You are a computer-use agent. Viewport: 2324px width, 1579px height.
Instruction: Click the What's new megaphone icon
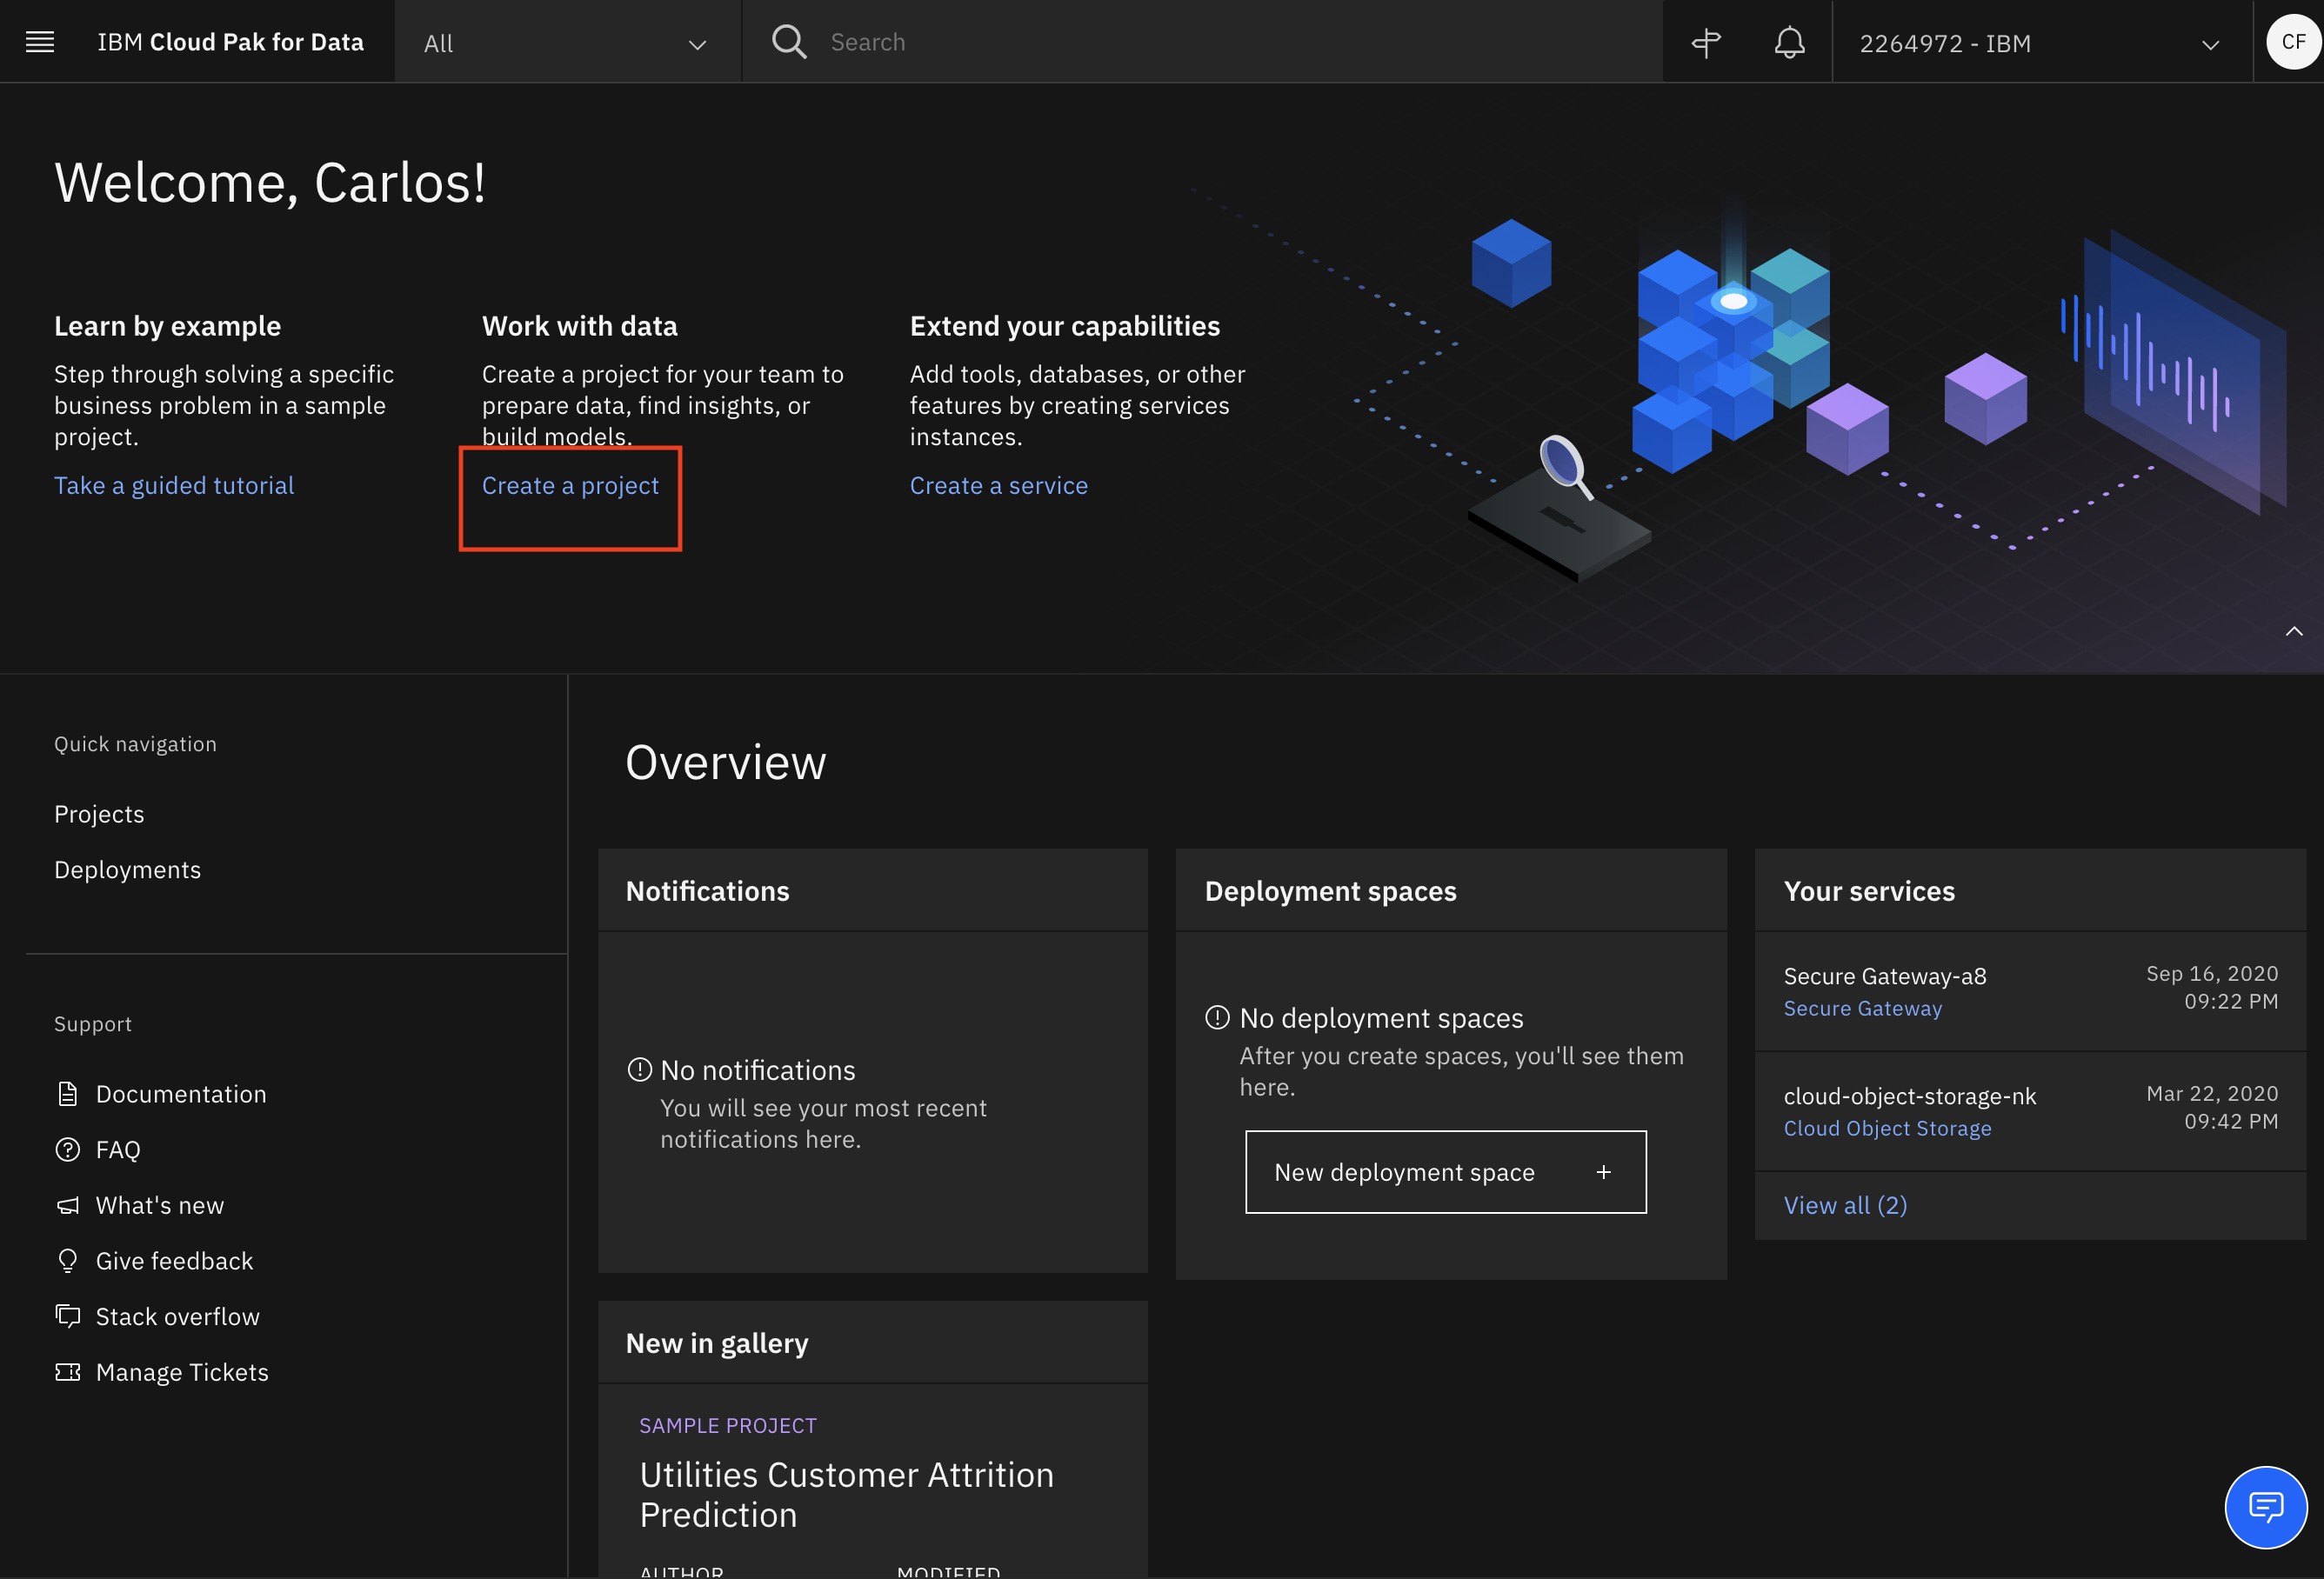[x=67, y=1205]
